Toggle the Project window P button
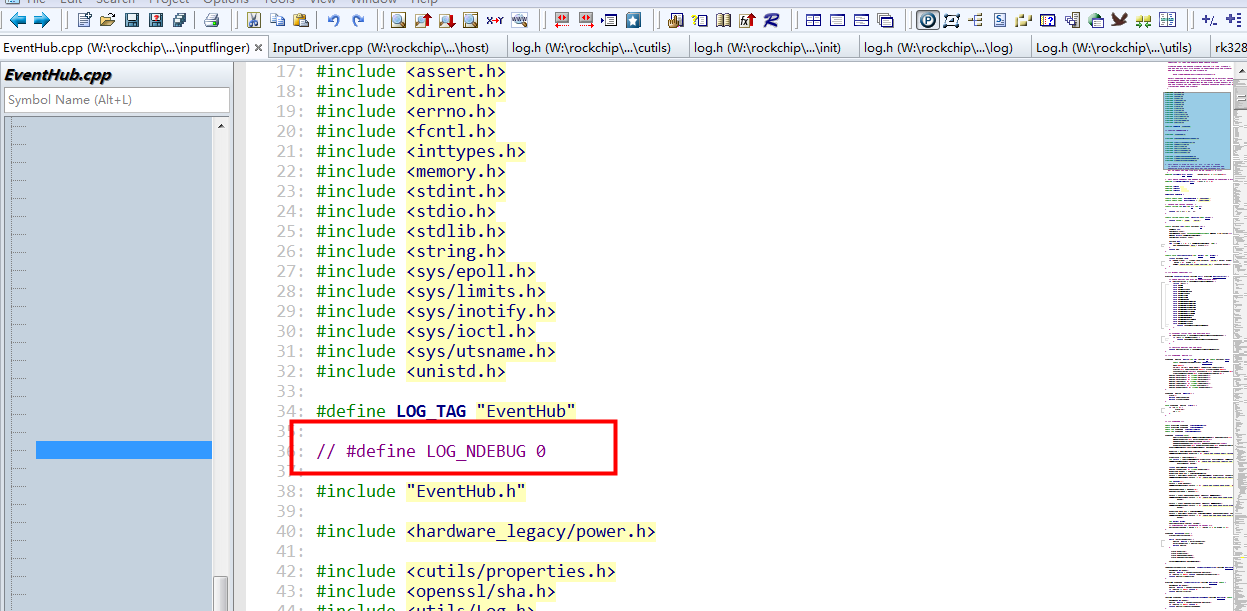Viewport: 1247px width, 611px height. 928,20
